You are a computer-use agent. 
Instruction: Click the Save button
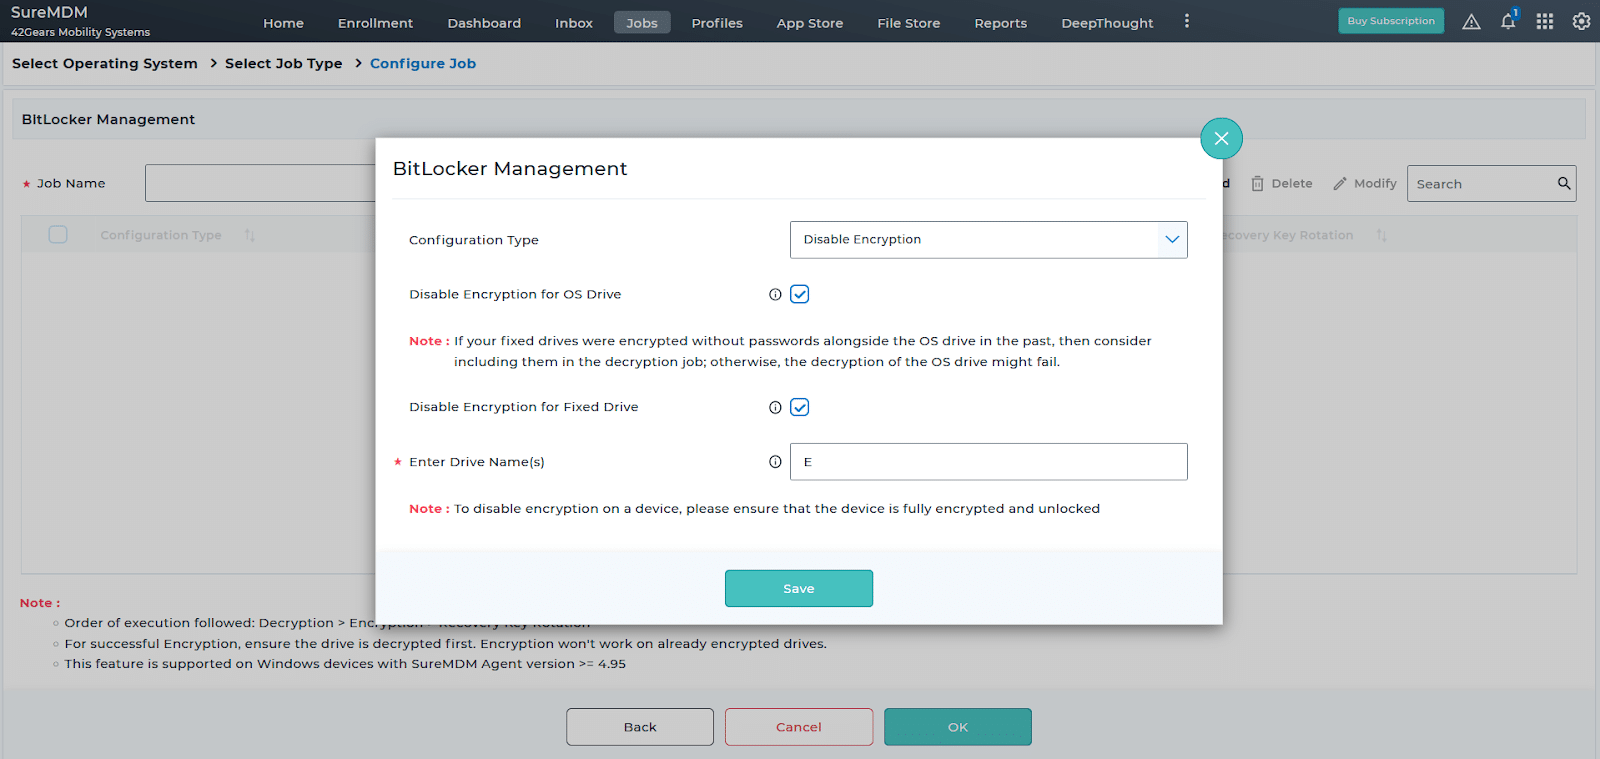[799, 588]
